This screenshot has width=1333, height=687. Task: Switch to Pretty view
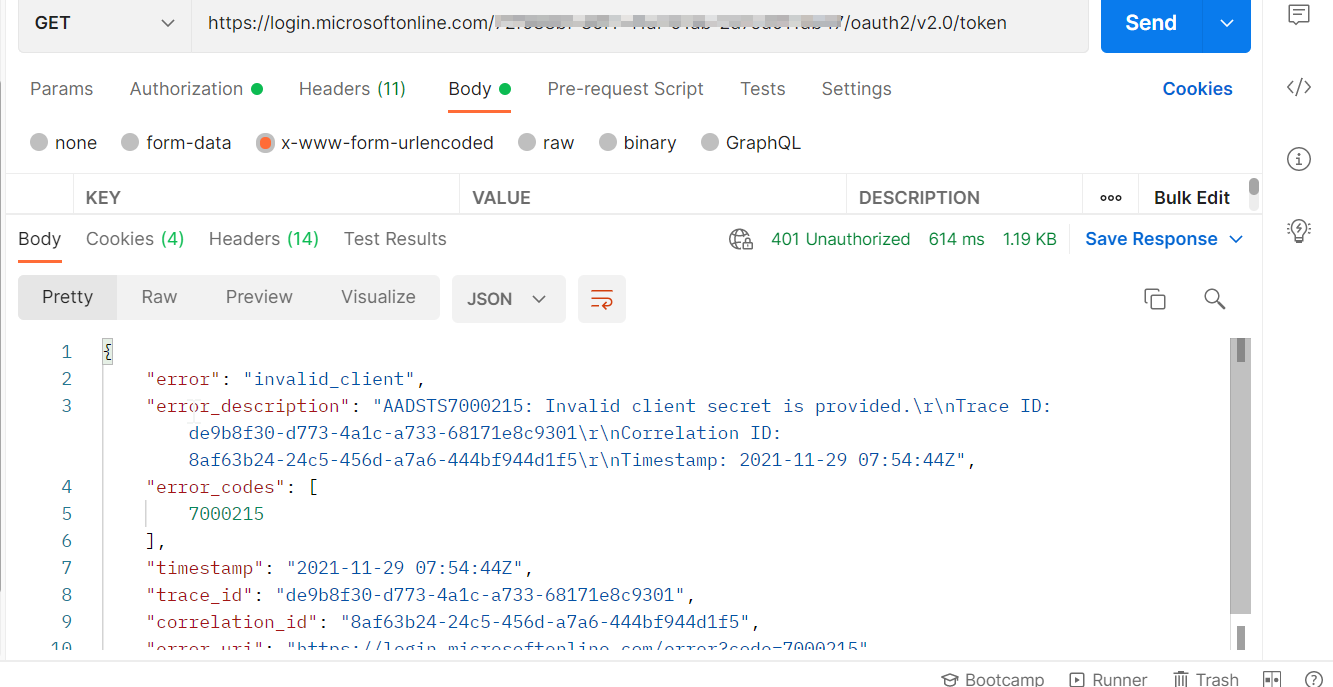point(67,297)
